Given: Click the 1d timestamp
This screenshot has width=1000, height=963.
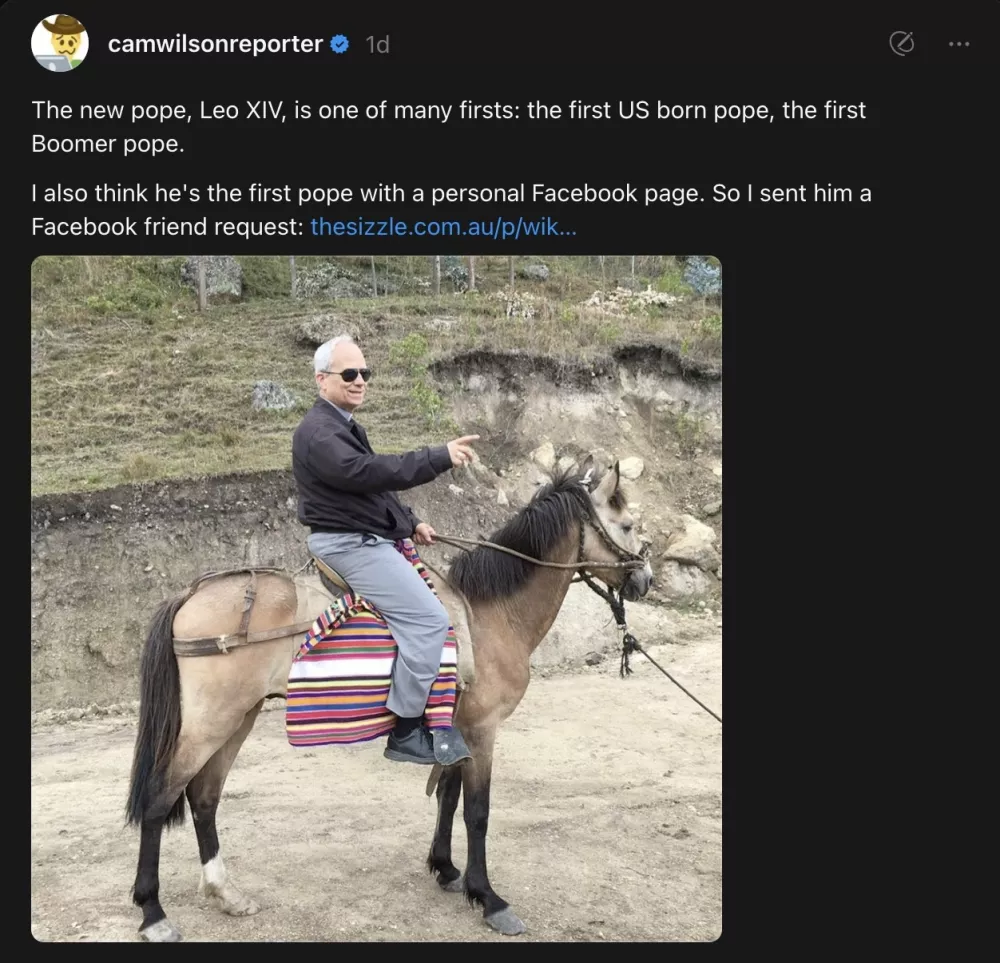Looking at the screenshot, I should pos(376,44).
